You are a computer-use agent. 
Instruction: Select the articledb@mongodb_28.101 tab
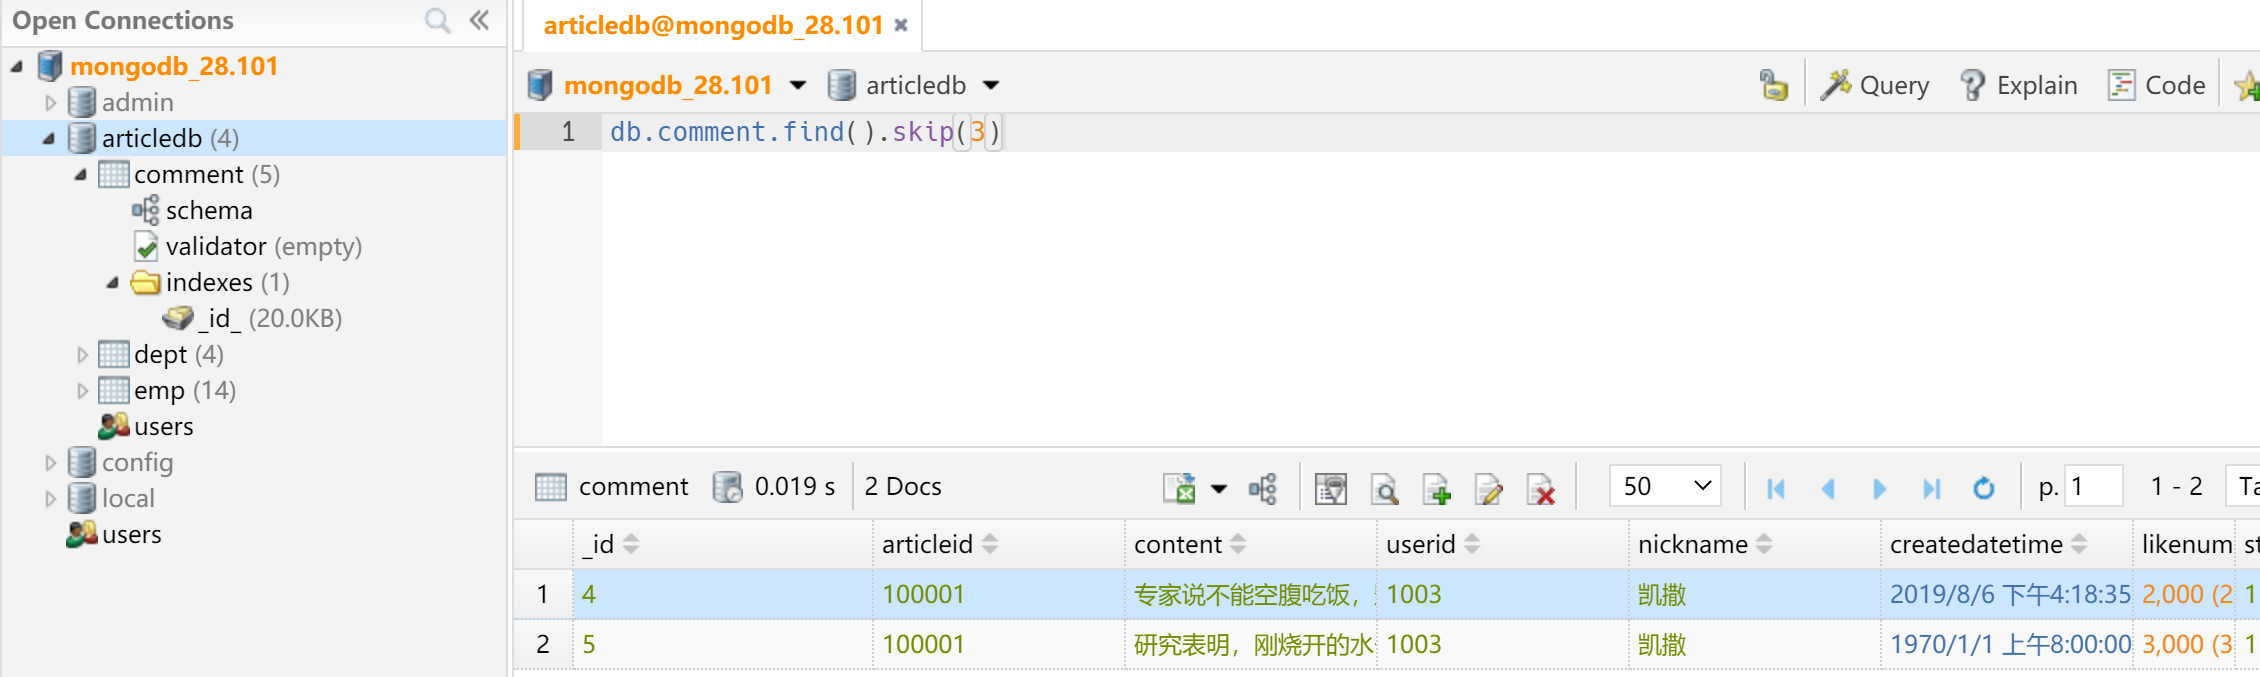(712, 25)
